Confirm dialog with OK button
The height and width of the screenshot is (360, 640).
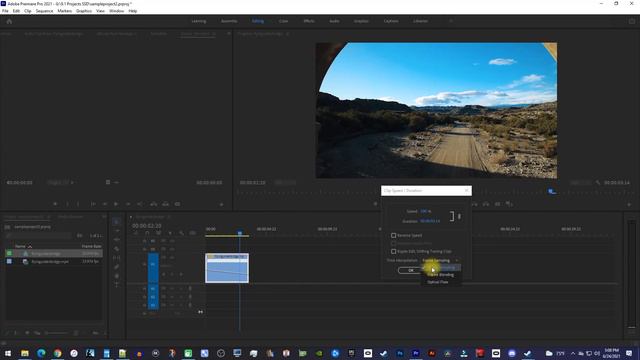[411, 270]
